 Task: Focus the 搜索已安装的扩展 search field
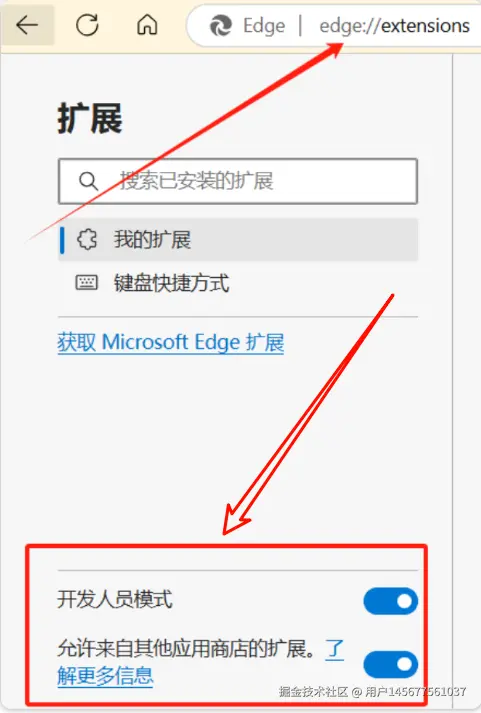(x=238, y=181)
